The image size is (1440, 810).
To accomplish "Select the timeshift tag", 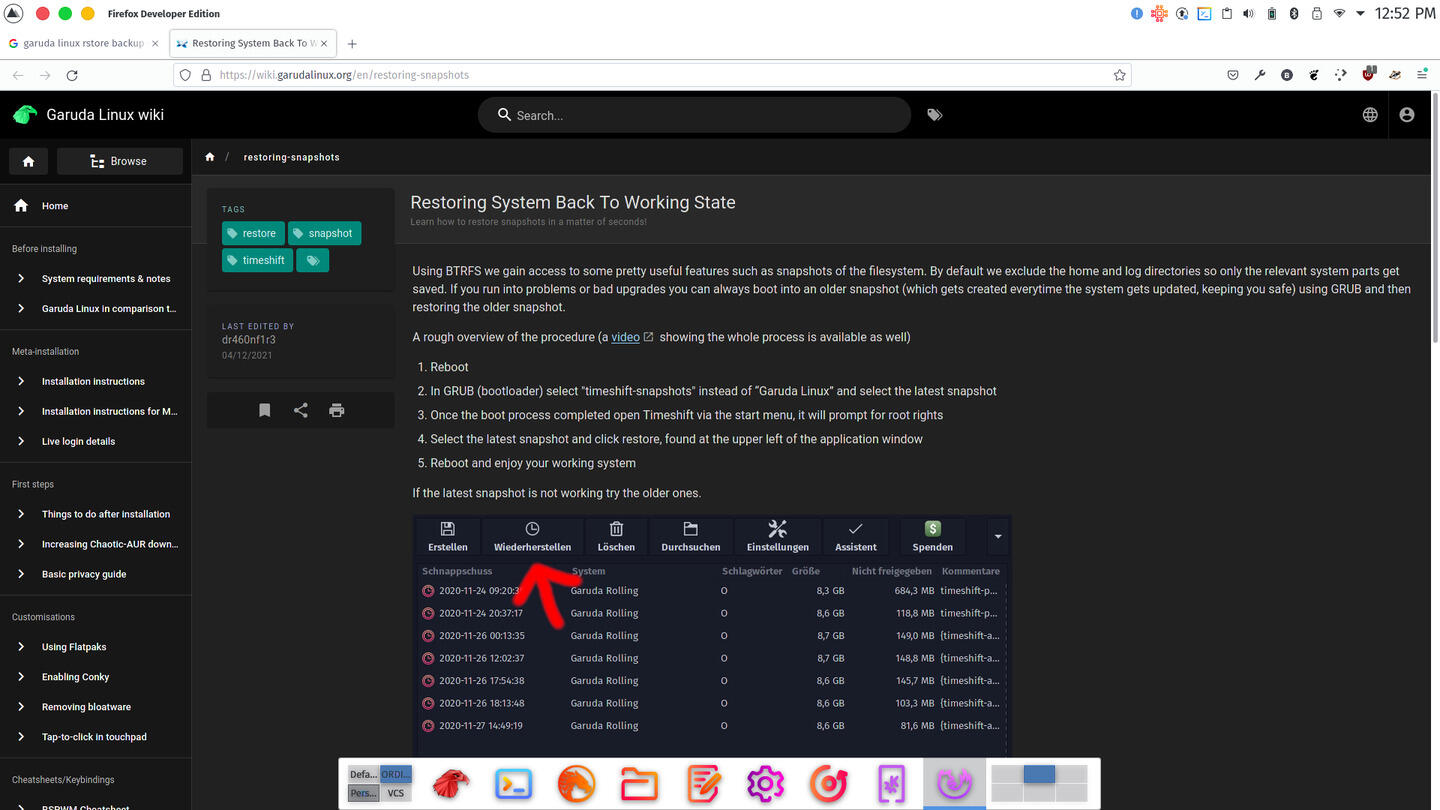I will click(x=257, y=260).
